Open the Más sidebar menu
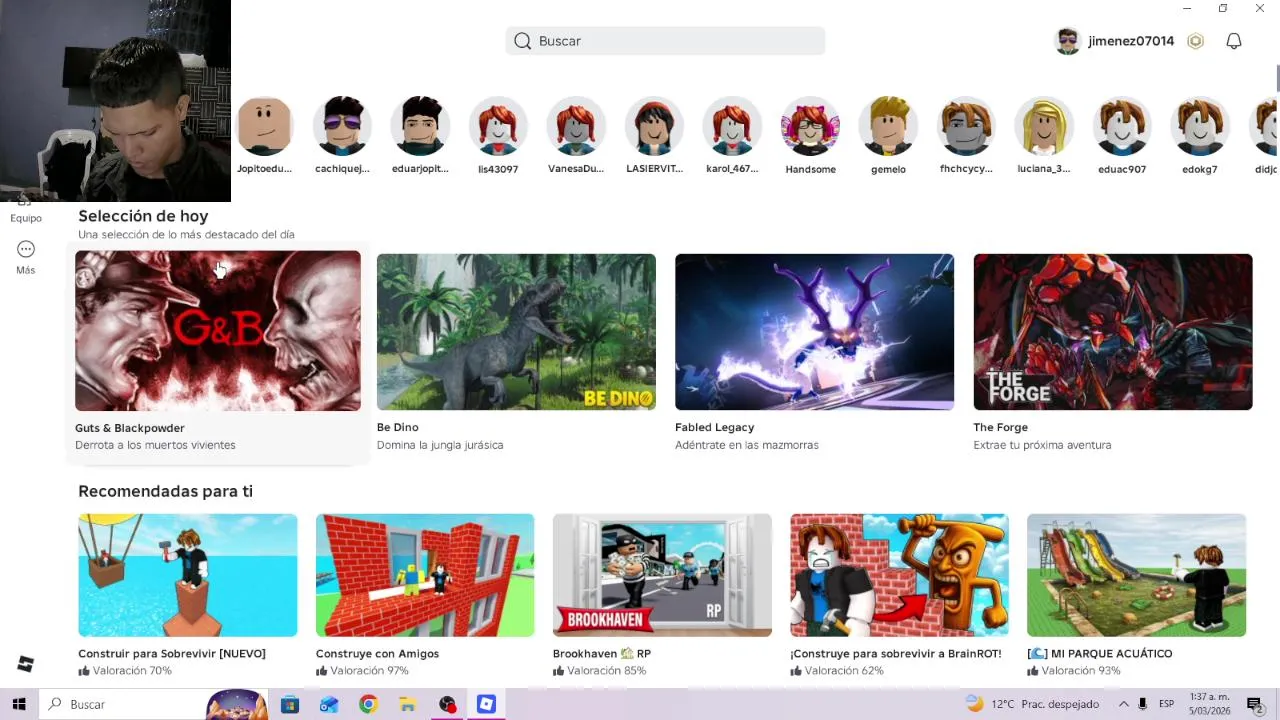Image resolution: width=1280 pixels, height=720 pixels. [x=26, y=257]
